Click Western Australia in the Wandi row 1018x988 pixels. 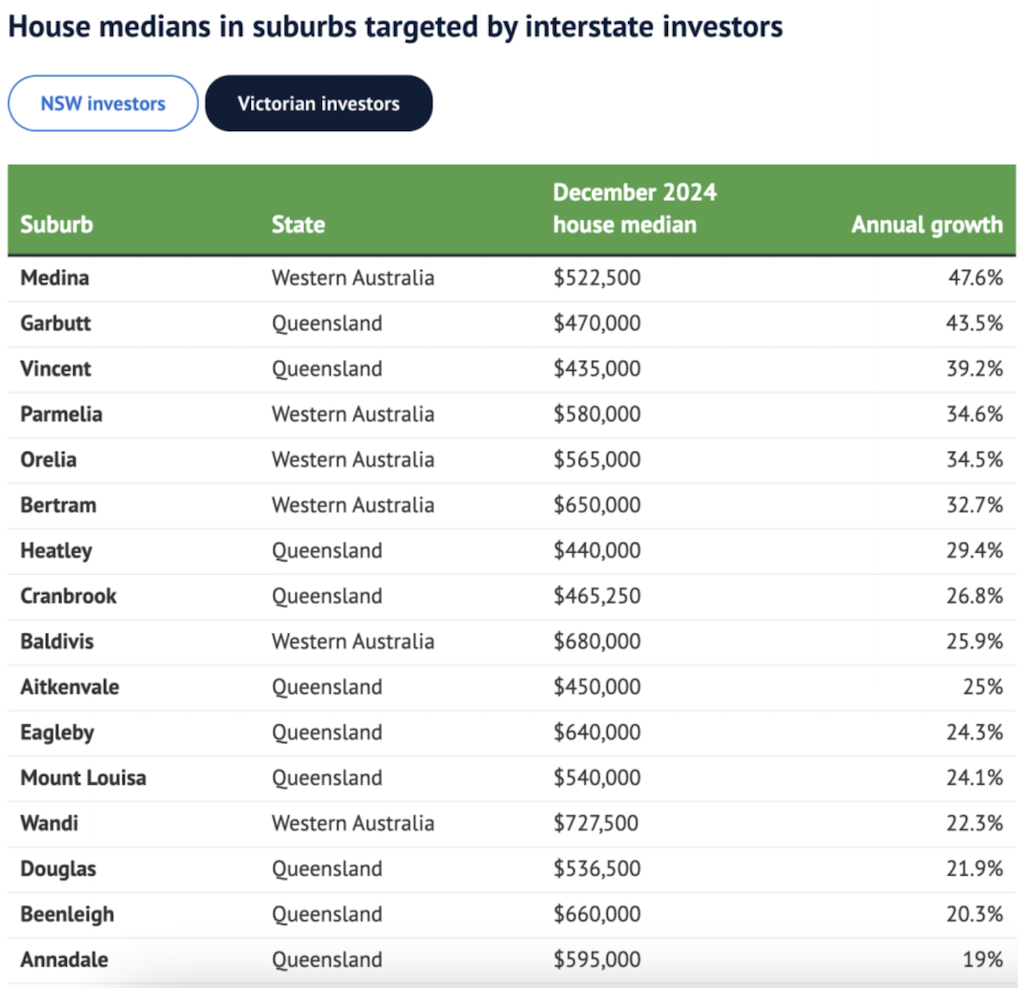(353, 823)
